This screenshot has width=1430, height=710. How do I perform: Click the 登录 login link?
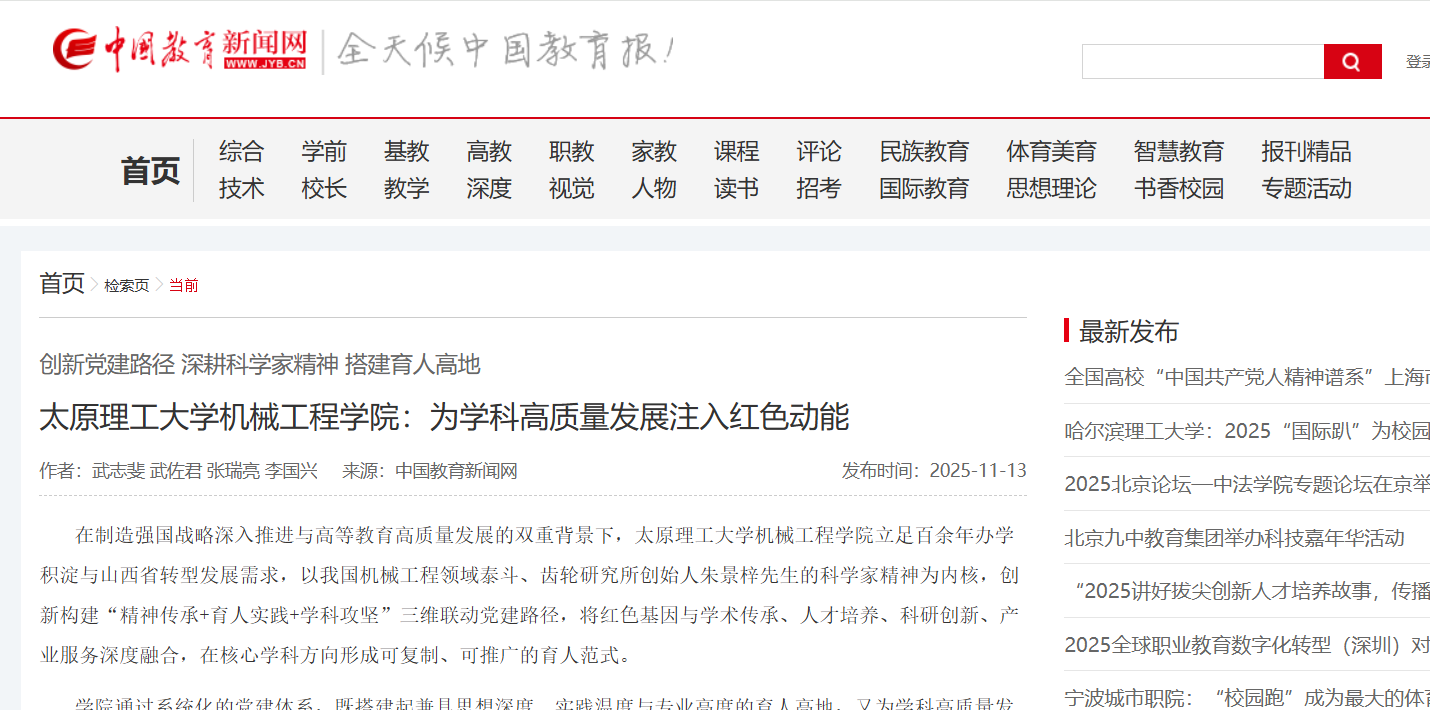(x=1417, y=62)
